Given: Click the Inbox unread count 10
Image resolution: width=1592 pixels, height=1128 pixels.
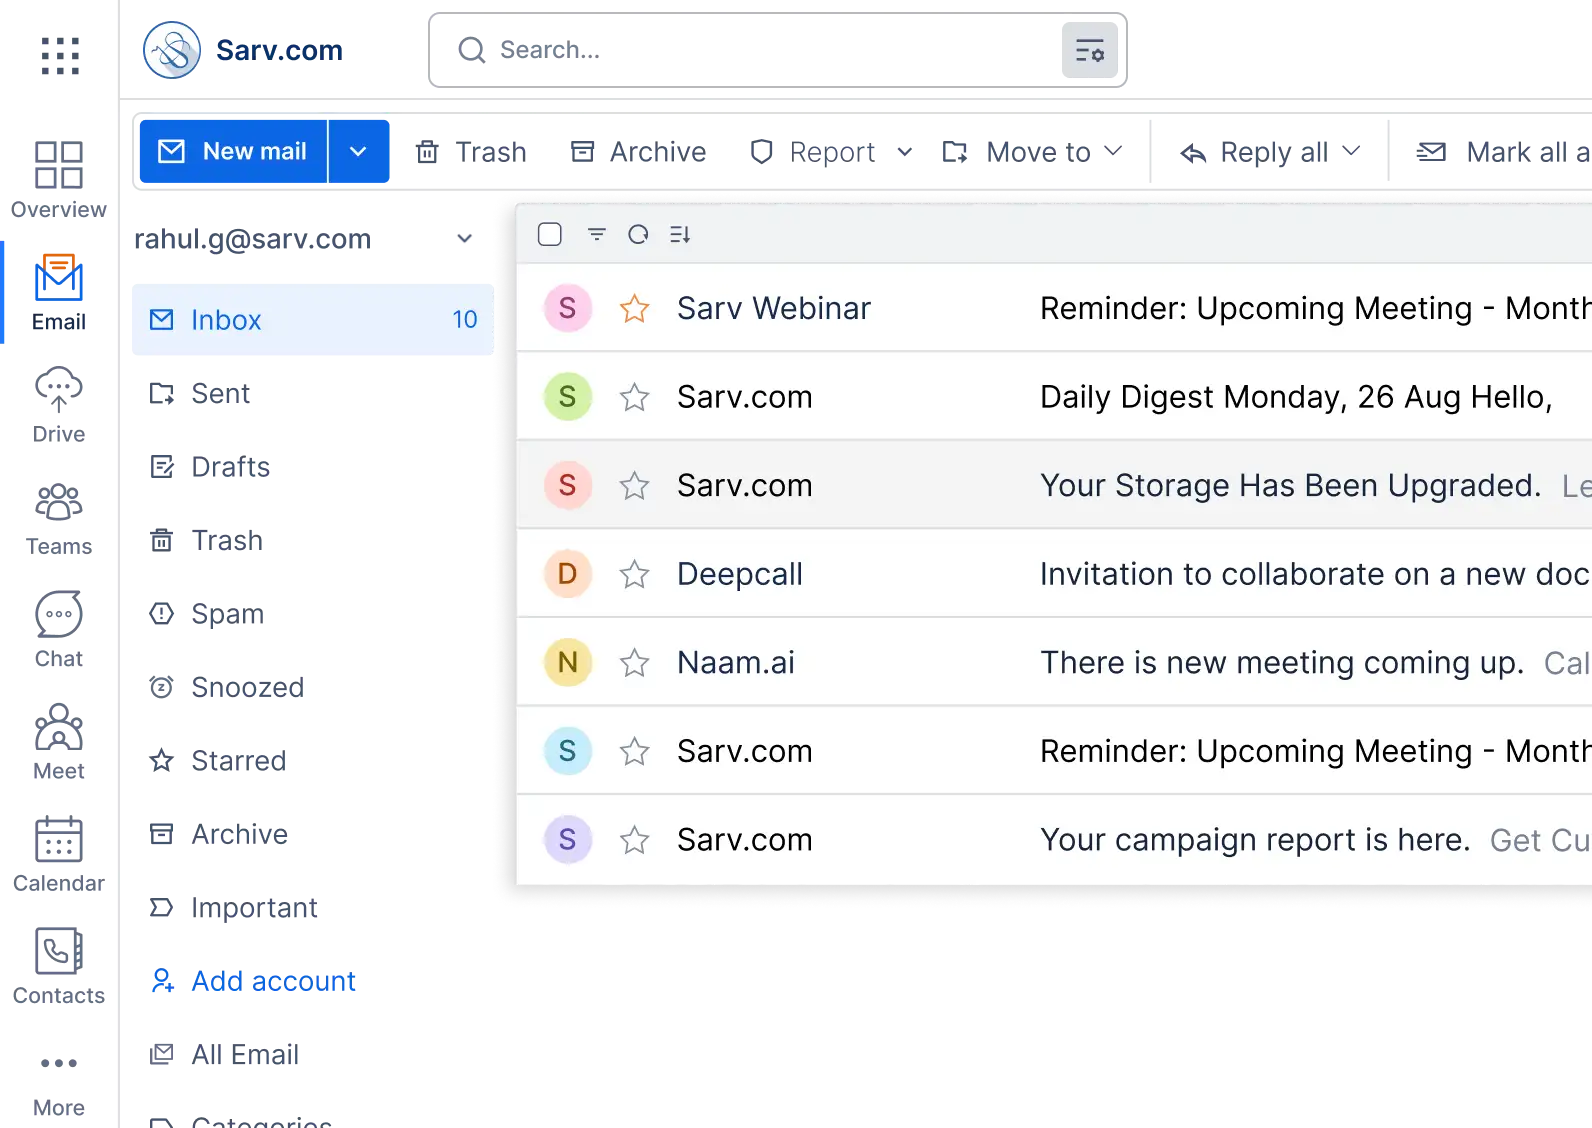Looking at the screenshot, I should [x=465, y=320].
